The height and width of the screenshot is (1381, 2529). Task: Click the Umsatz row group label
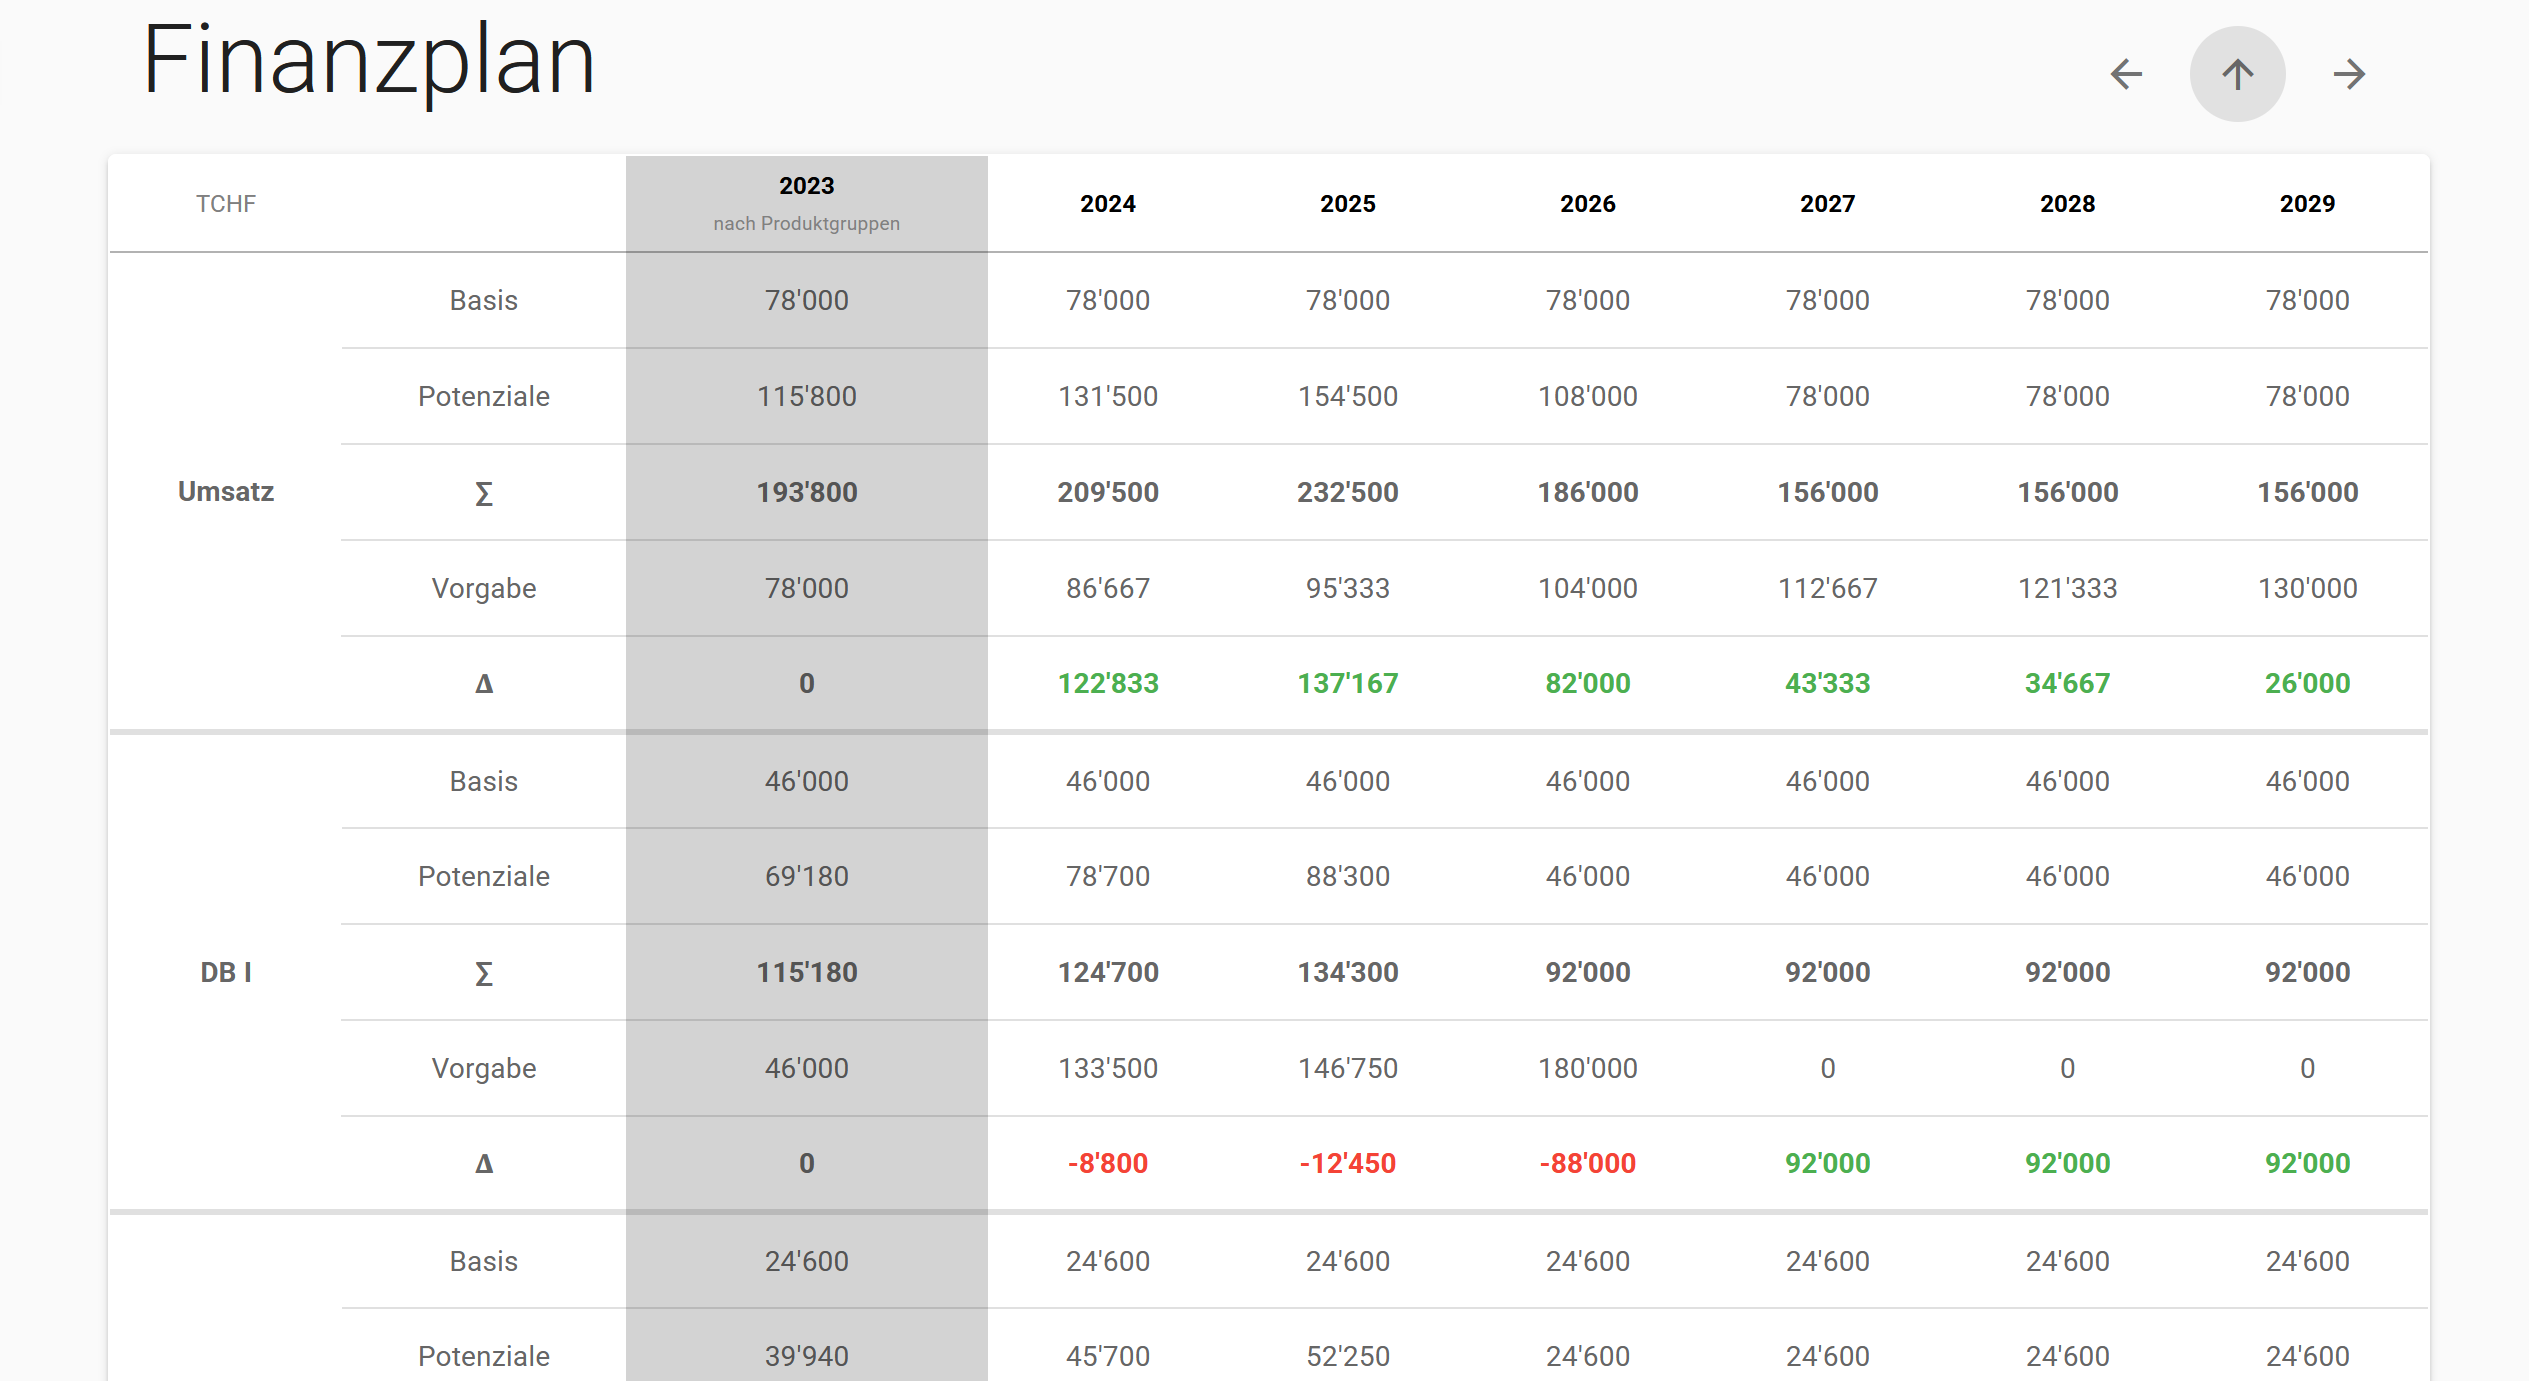pos(226,492)
